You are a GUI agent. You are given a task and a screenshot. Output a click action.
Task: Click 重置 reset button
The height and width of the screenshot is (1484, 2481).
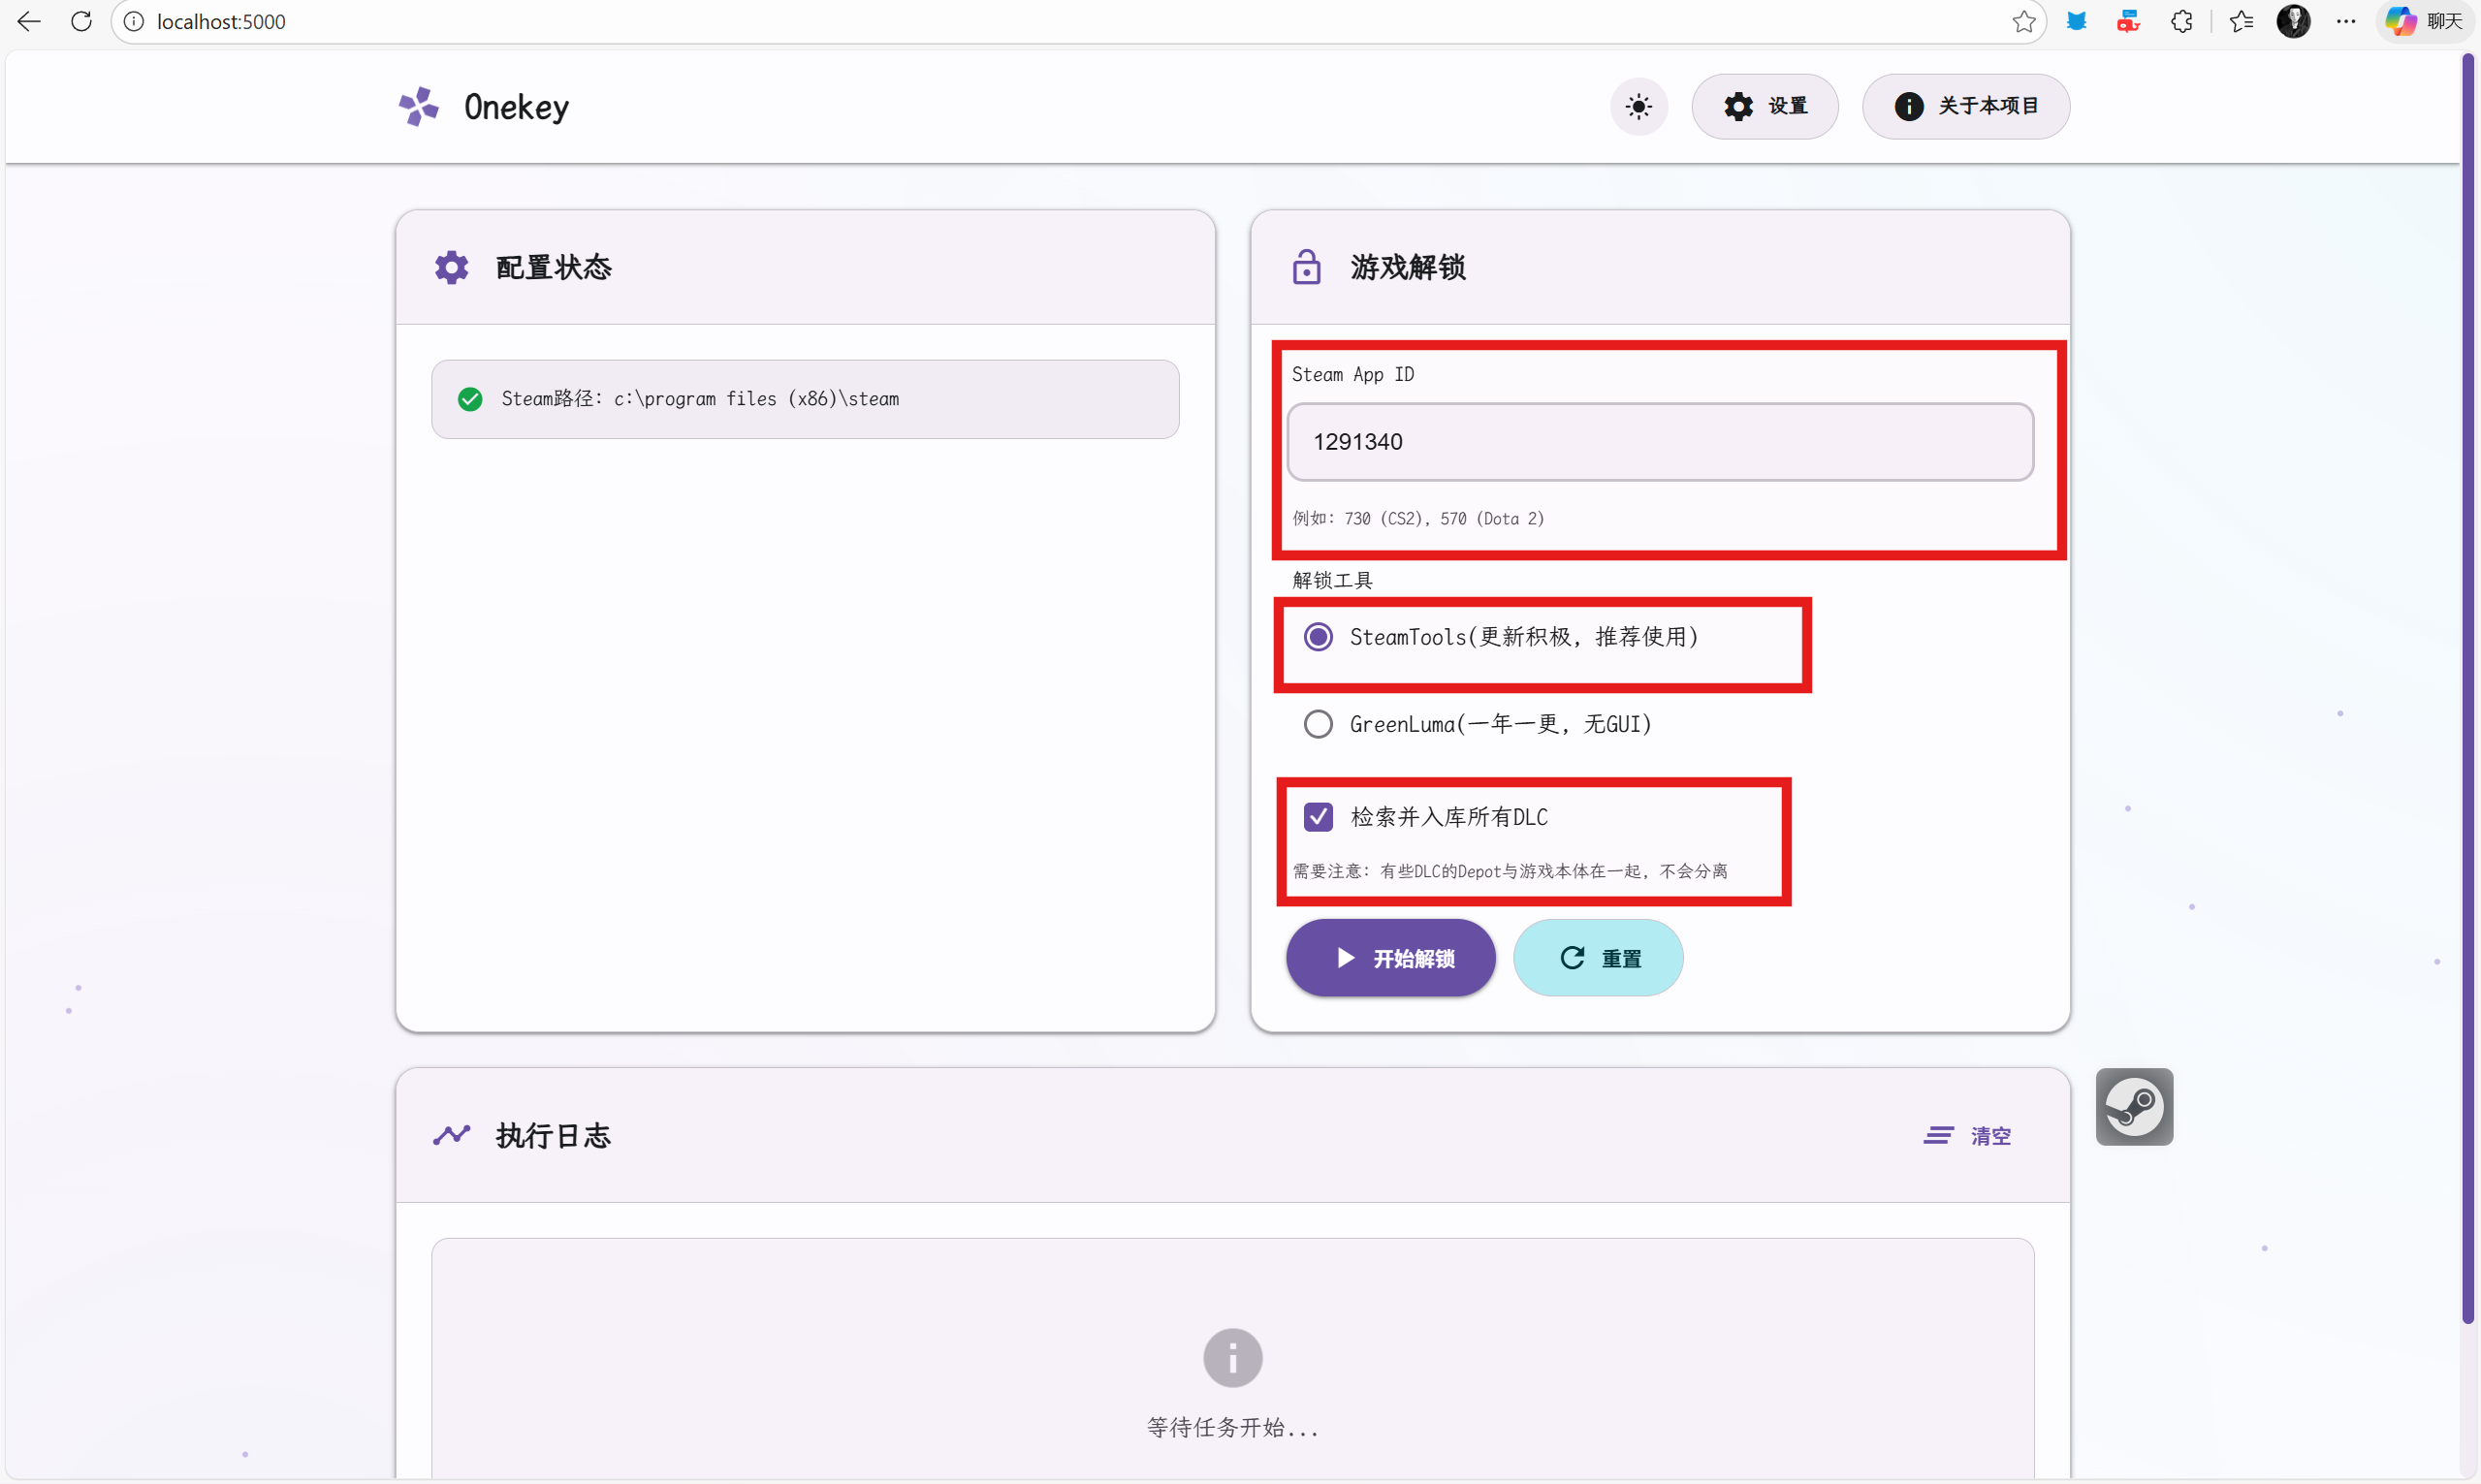(1597, 958)
